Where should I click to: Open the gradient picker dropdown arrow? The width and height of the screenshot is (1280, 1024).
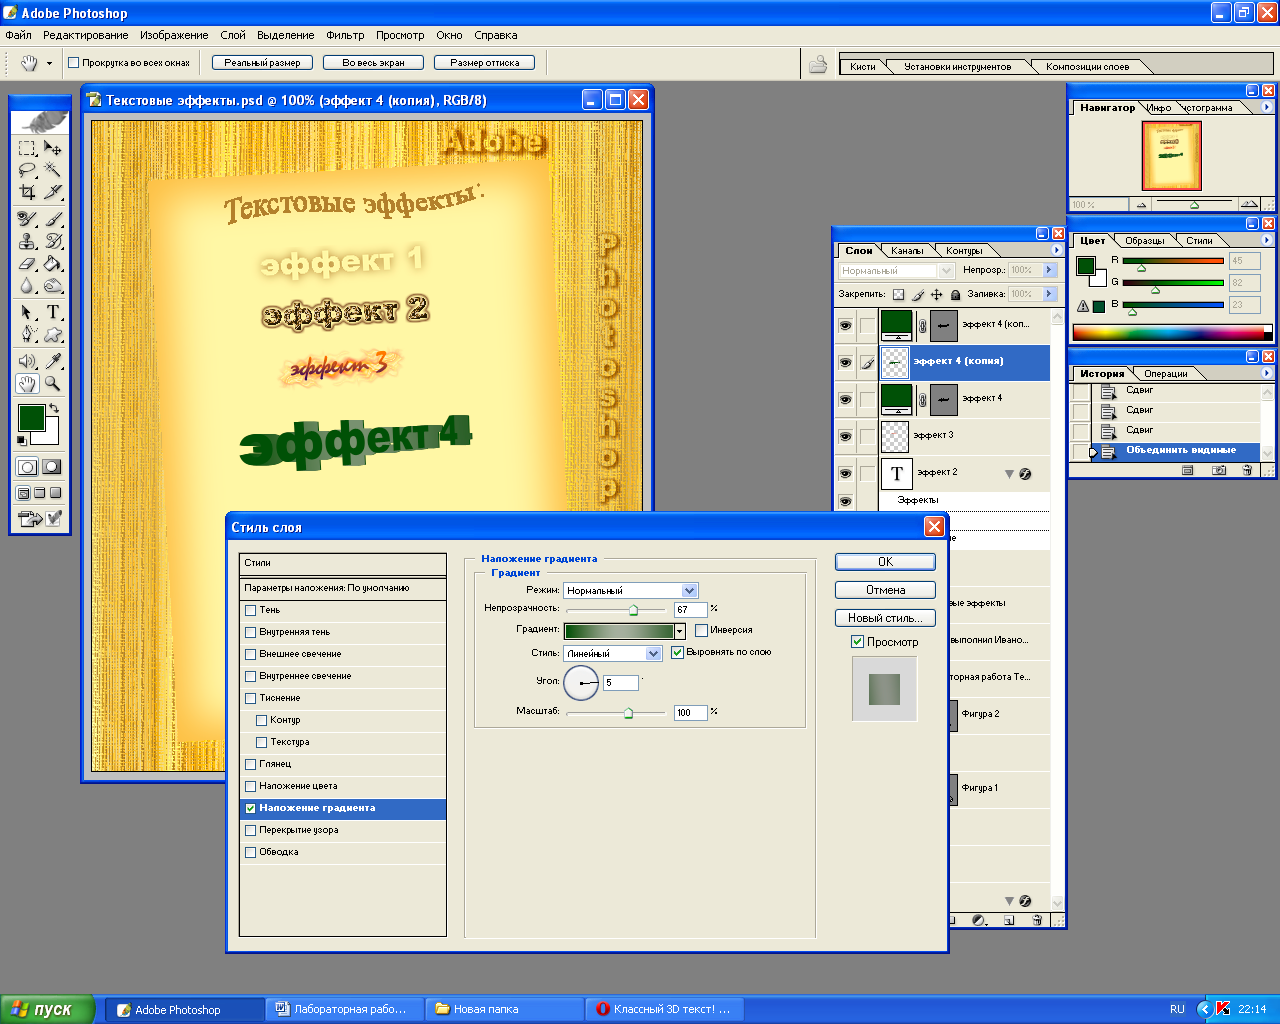coord(680,631)
